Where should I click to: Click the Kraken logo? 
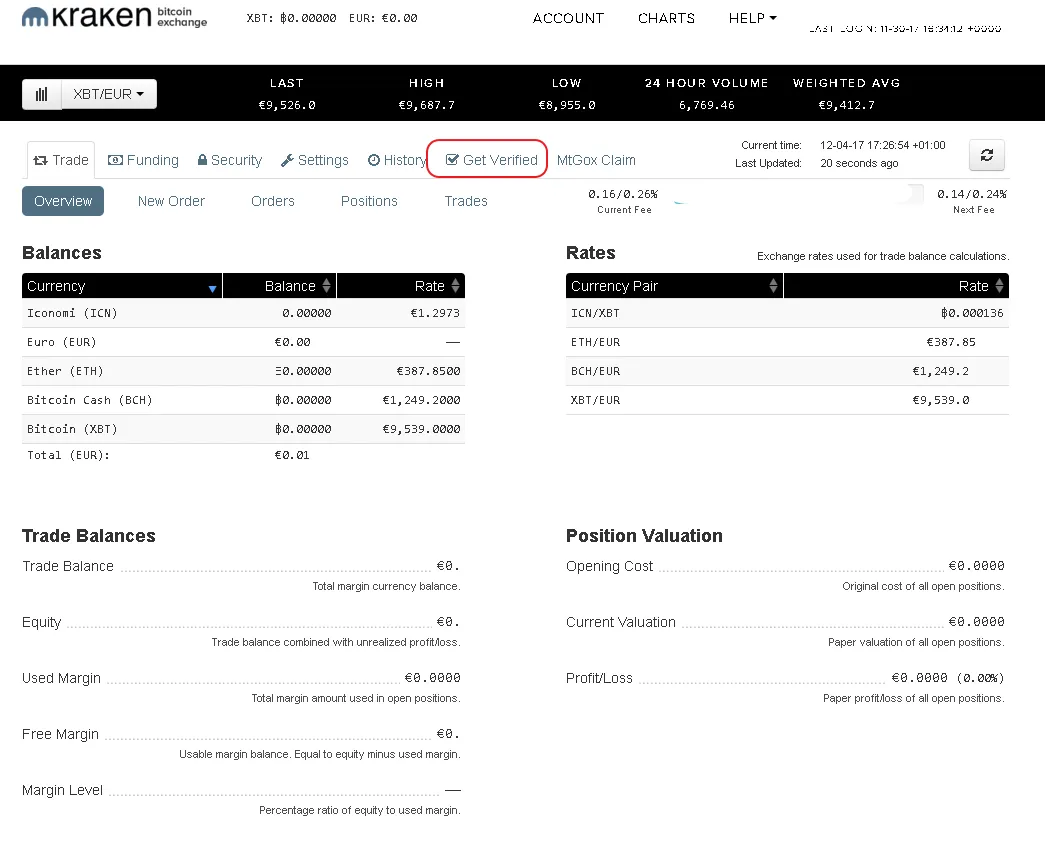114,17
